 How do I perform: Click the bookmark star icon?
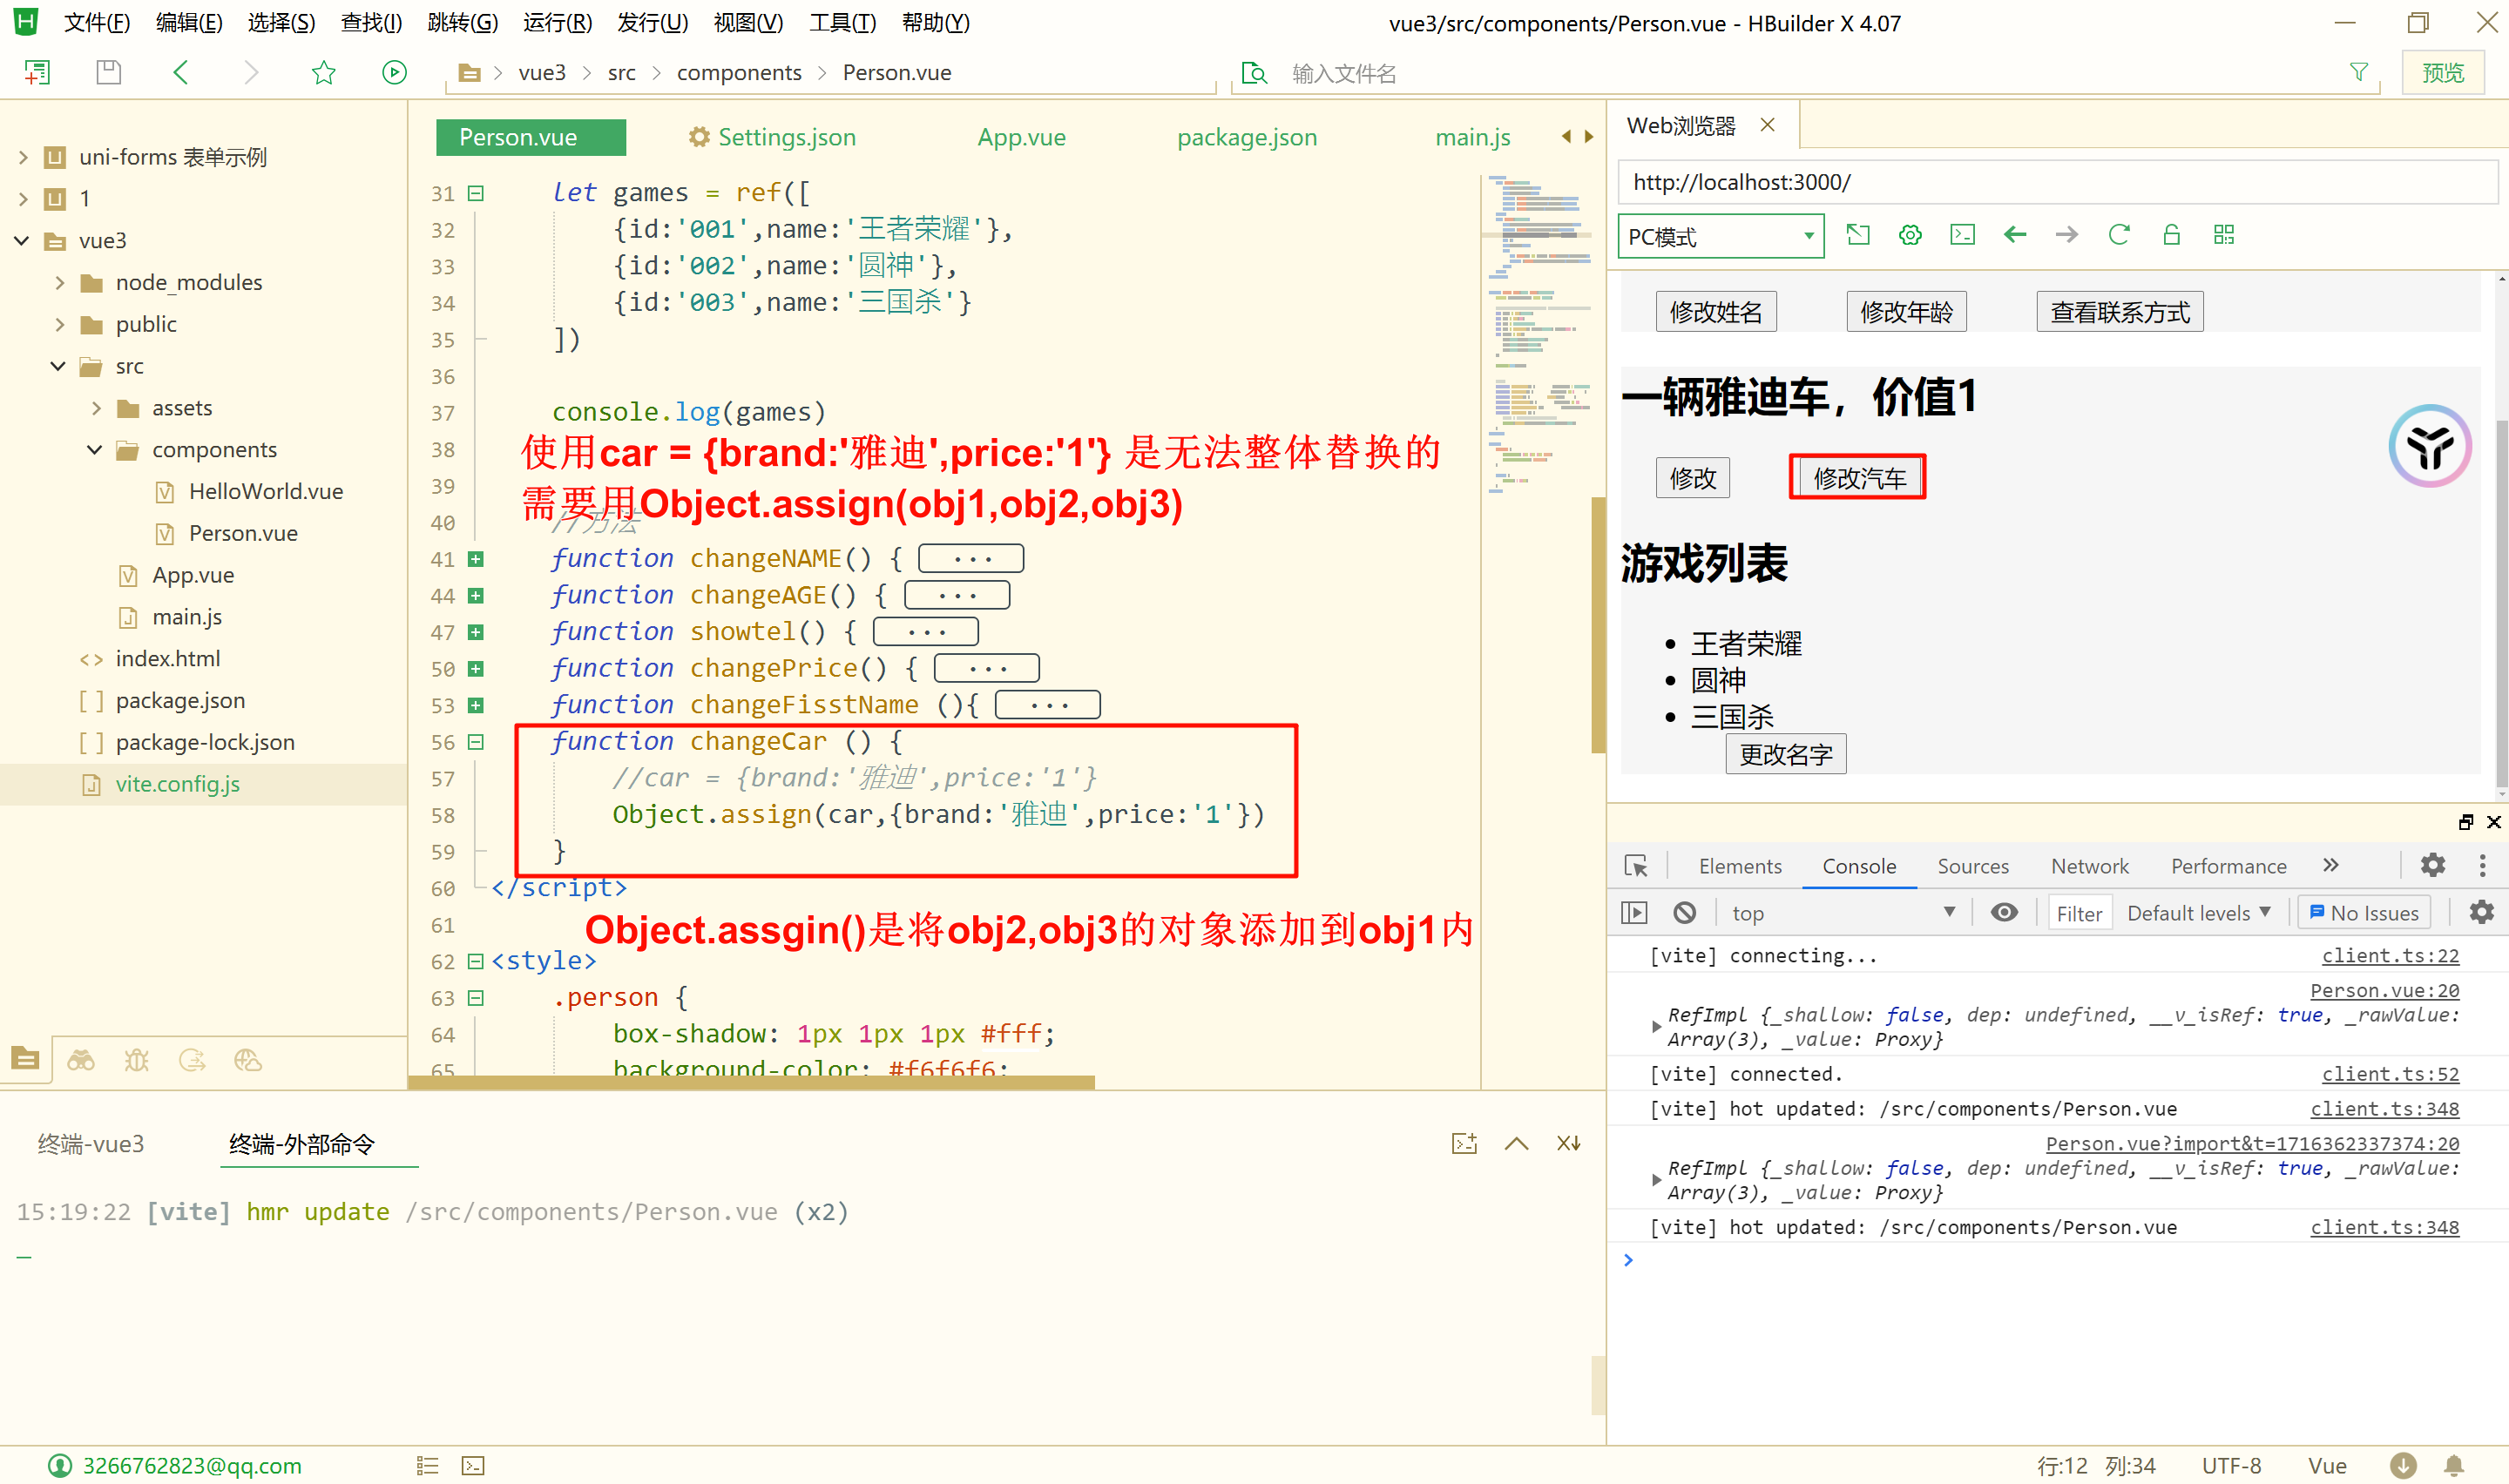pos(323,72)
